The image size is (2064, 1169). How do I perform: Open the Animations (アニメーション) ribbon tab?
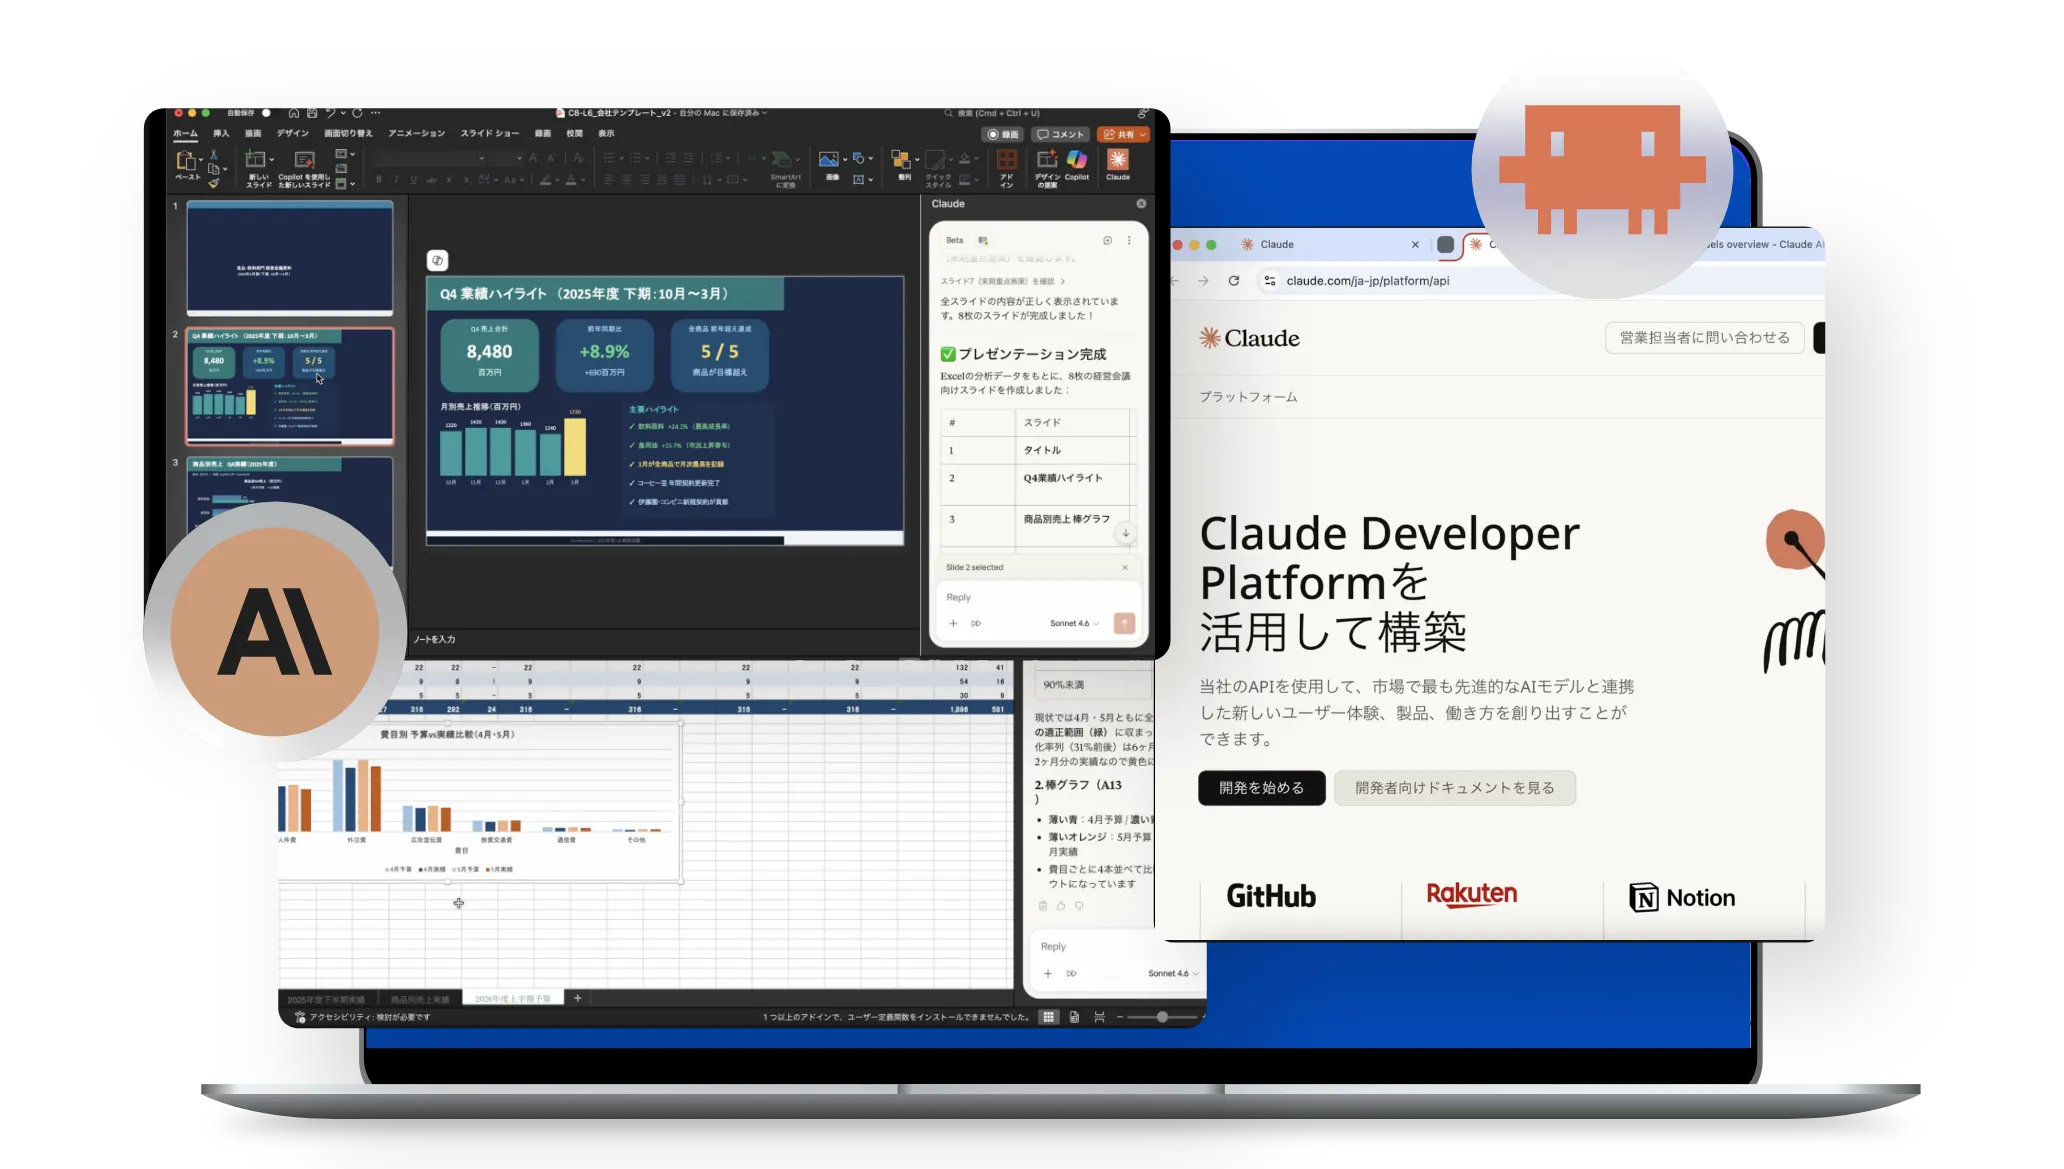coord(417,133)
